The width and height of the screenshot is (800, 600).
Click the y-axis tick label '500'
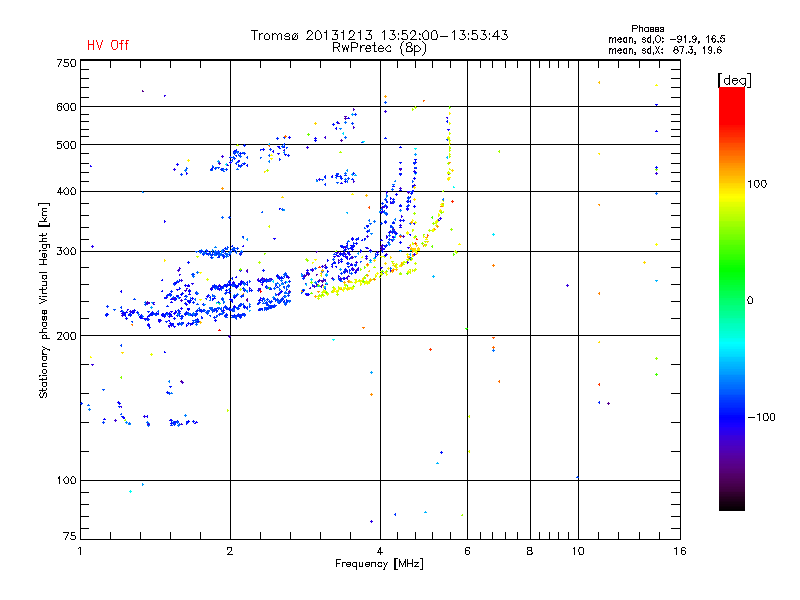(x=66, y=145)
